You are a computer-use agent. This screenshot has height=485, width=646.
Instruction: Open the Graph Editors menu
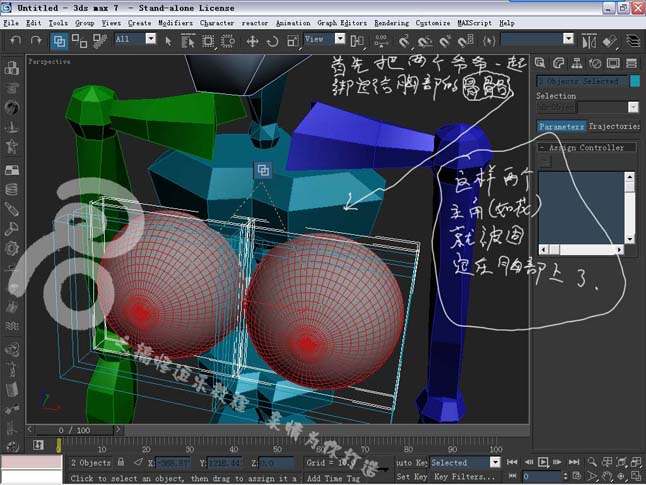click(342, 23)
